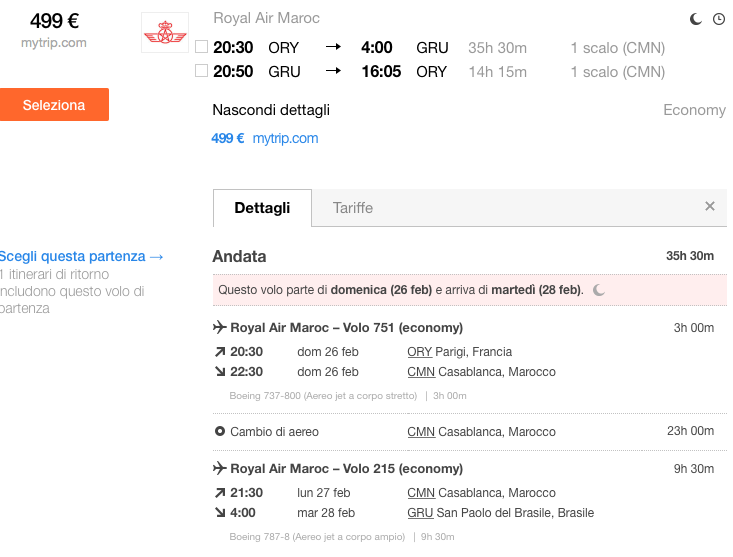Click the long duration clock icon

pyautogui.click(x=719, y=19)
